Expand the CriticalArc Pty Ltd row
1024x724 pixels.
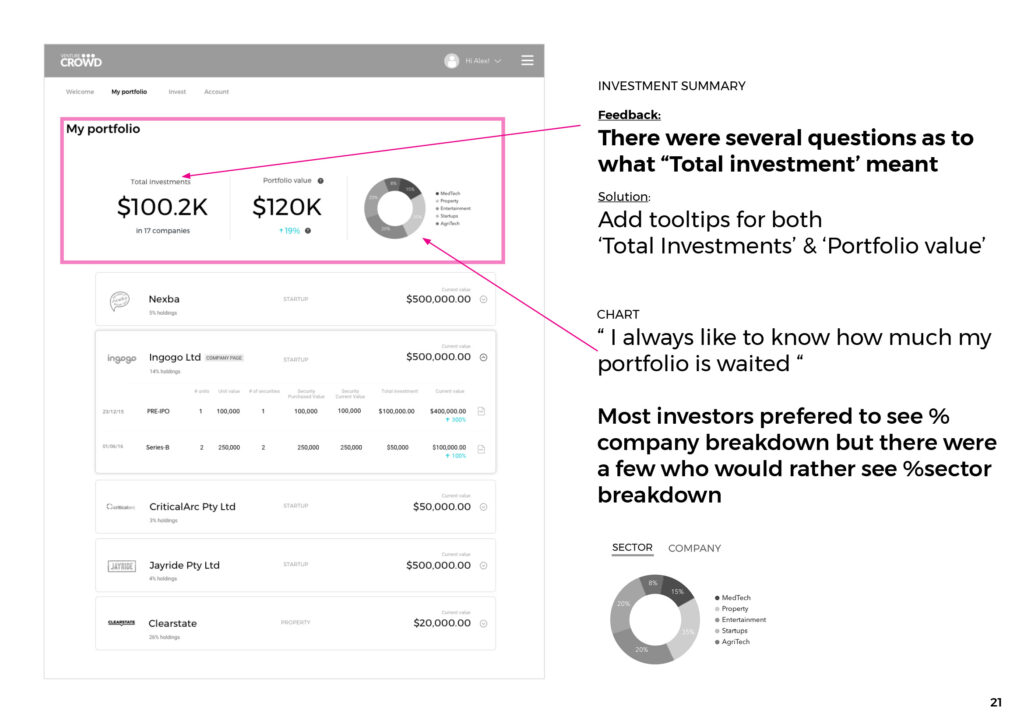pyautogui.click(x=483, y=507)
